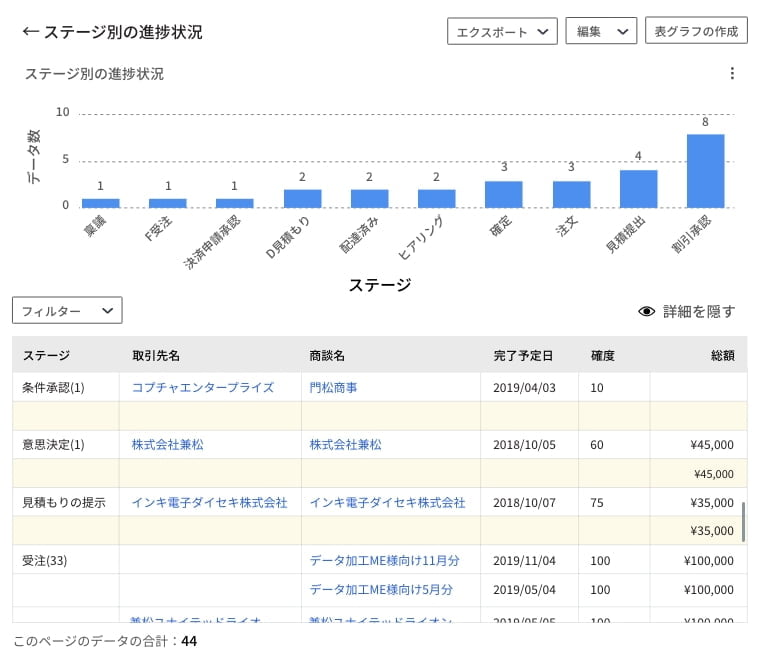Screen dimensions: 760x660
Task: Open the 編集 dropdown
Action: tap(601, 31)
